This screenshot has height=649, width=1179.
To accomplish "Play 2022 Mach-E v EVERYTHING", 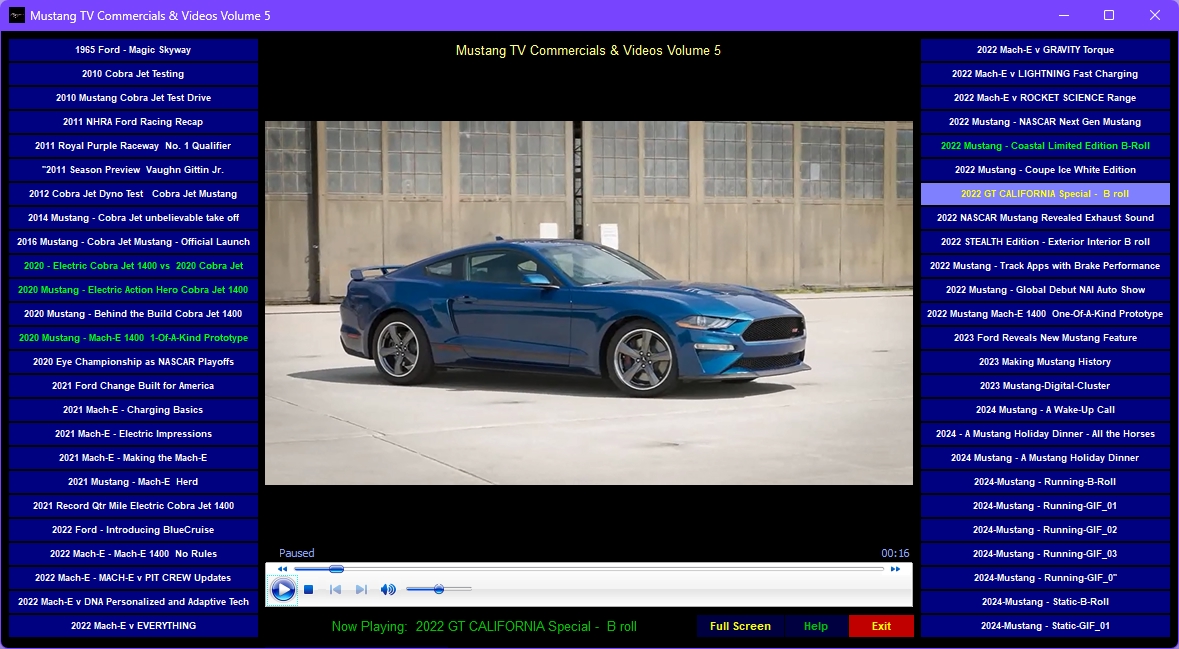I will (x=133, y=626).
